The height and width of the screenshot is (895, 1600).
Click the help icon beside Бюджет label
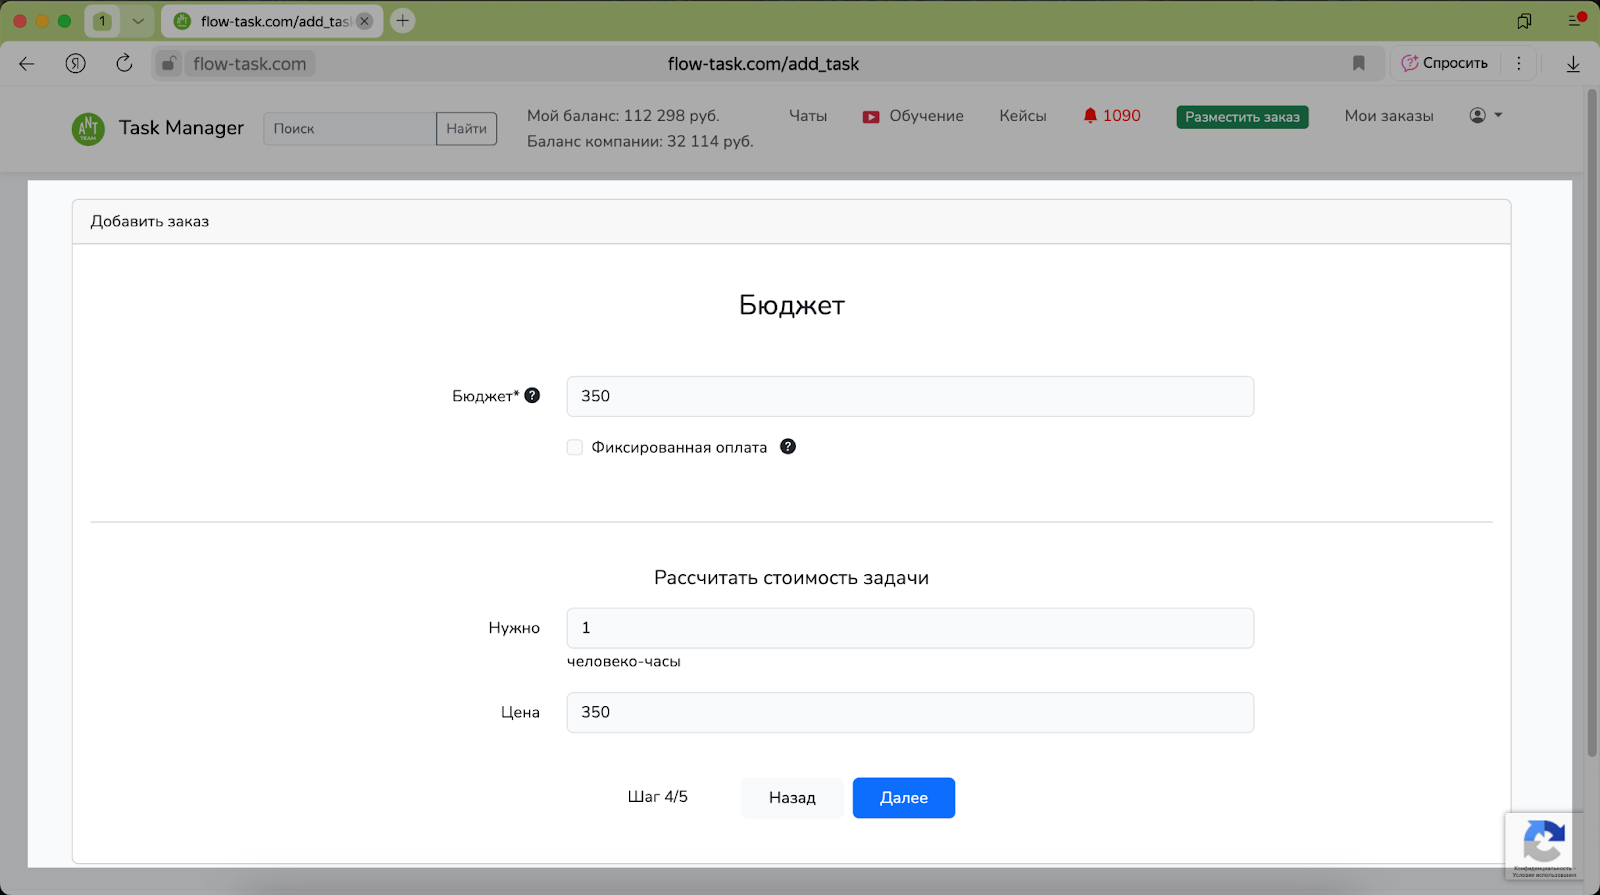click(532, 396)
